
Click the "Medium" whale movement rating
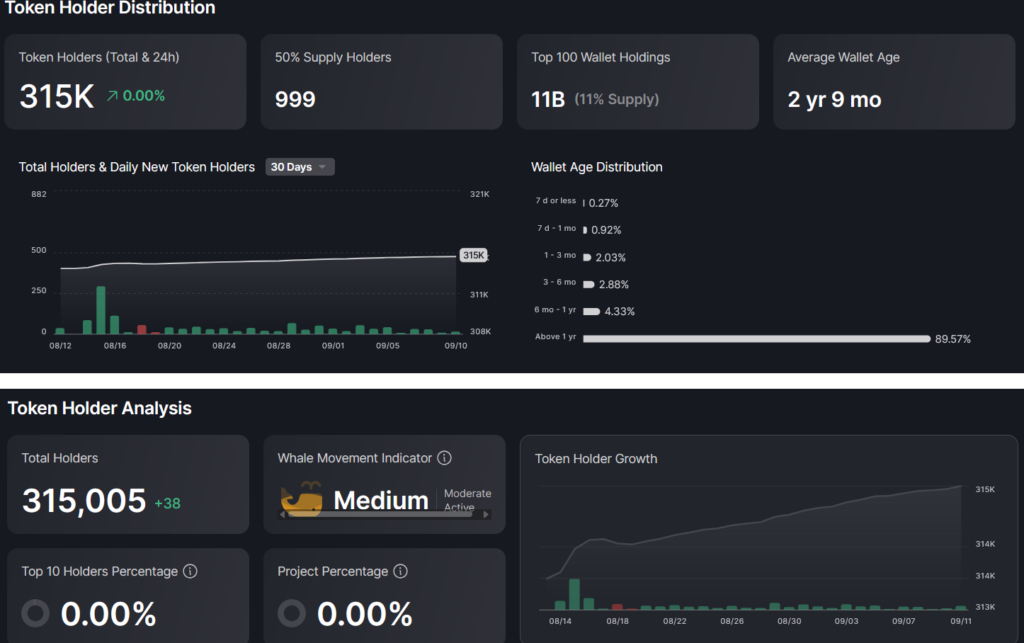click(x=381, y=501)
